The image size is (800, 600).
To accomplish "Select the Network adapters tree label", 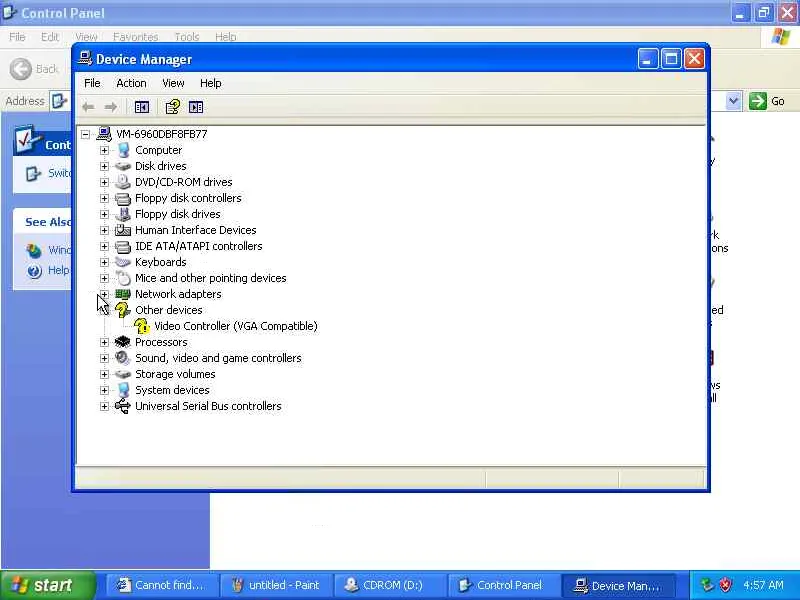I will pyautogui.click(x=178, y=294).
